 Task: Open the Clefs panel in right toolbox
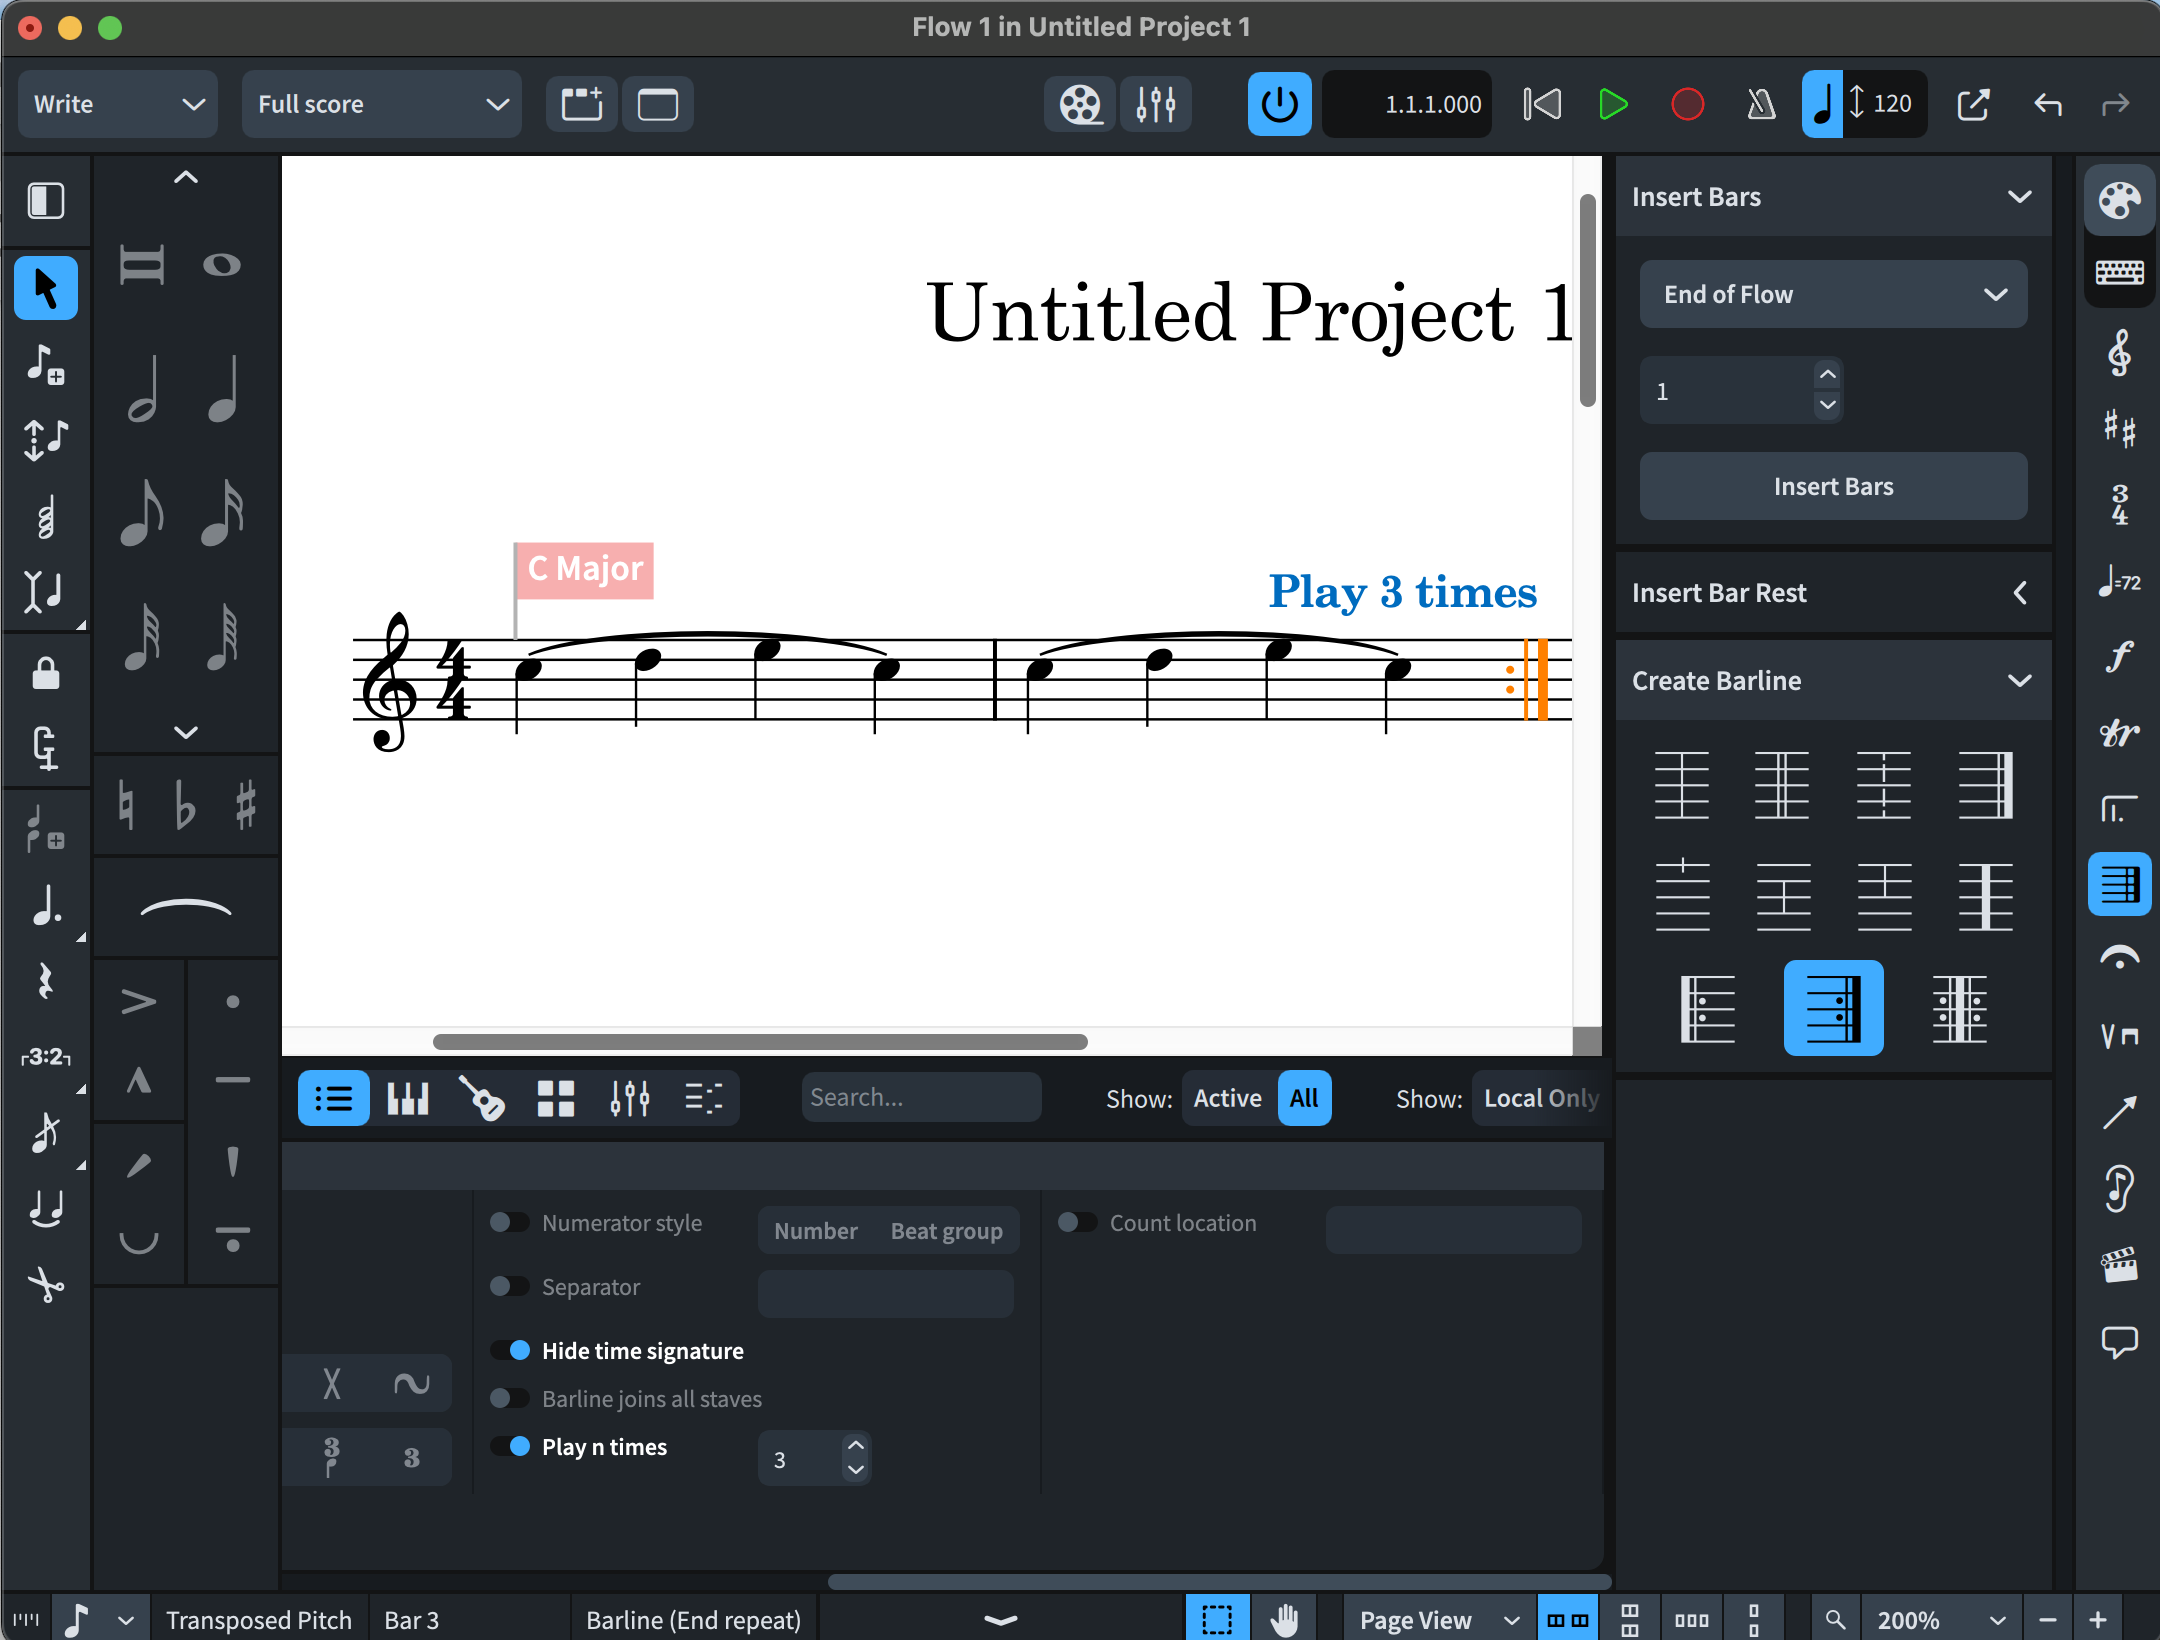[2119, 354]
